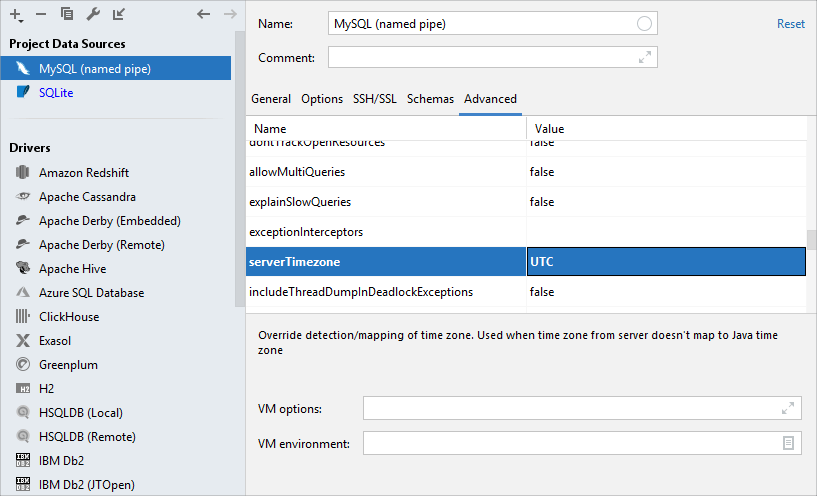Open the VM environment variables list icon
The image size is (817, 496).
point(788,443)
